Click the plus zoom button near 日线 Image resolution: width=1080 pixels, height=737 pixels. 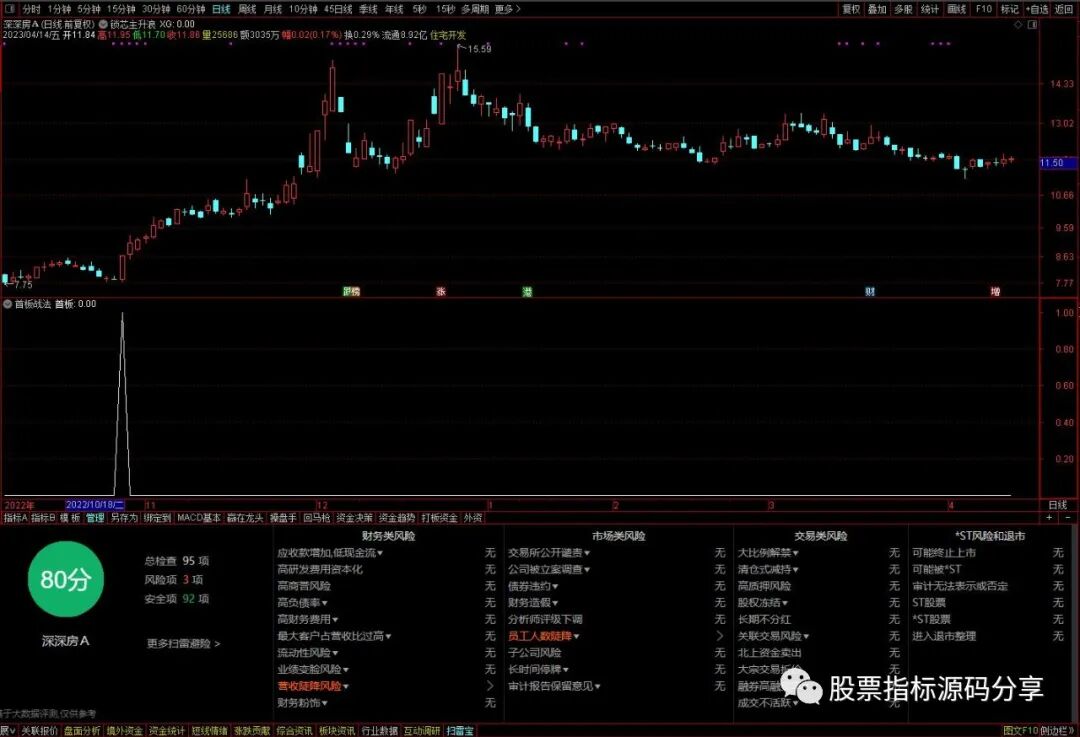click(1050, 517)
